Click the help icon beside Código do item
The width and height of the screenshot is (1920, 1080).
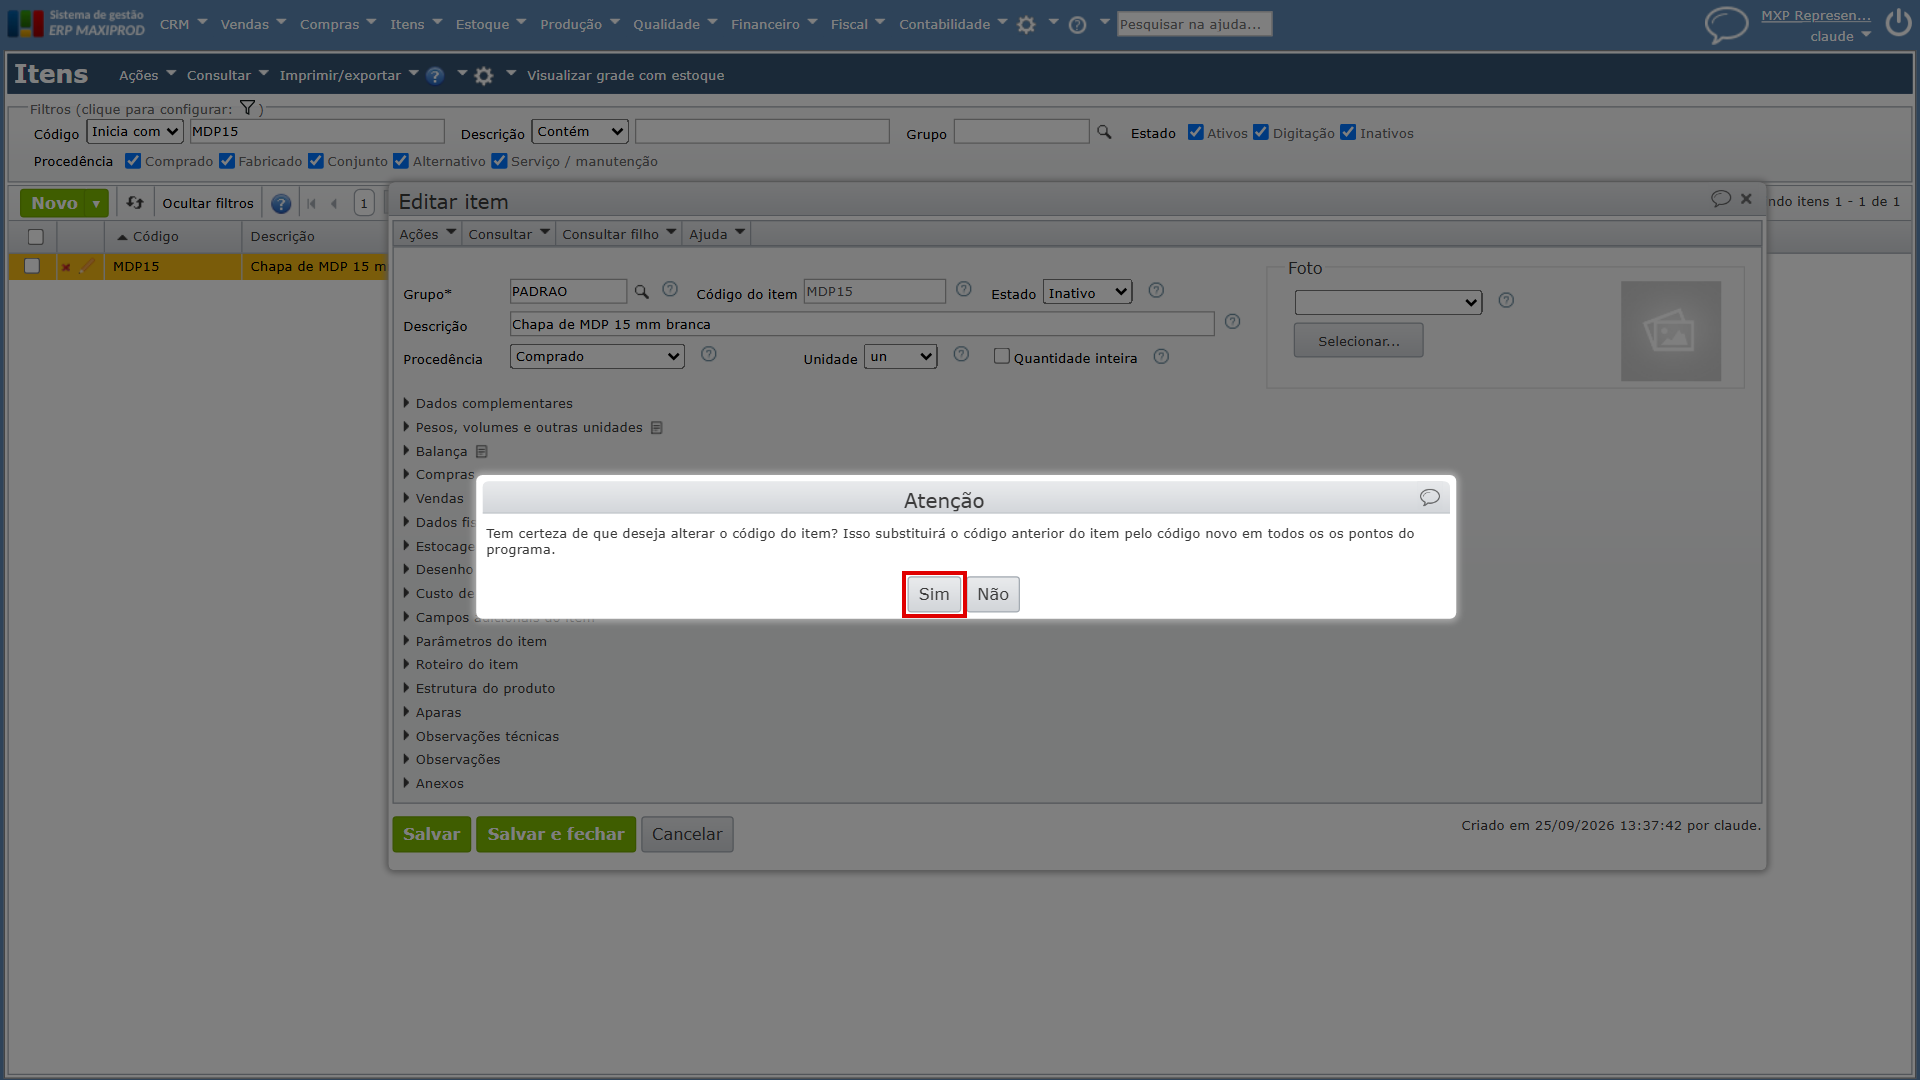pyautogui.click(x=963, y=289)
